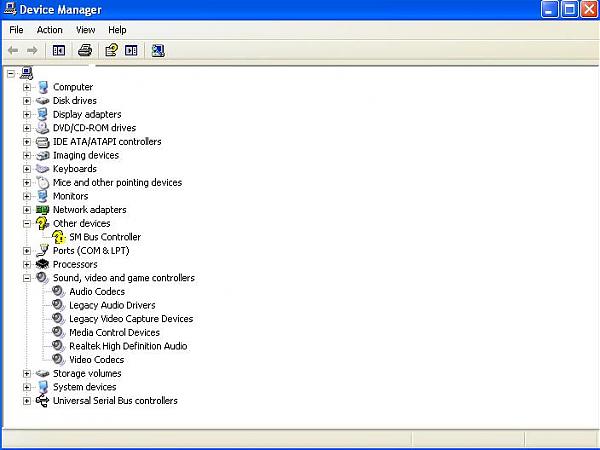Expand the System devices category
The height and width of the screenshot is (450, 600).
[x=26, y=387]
